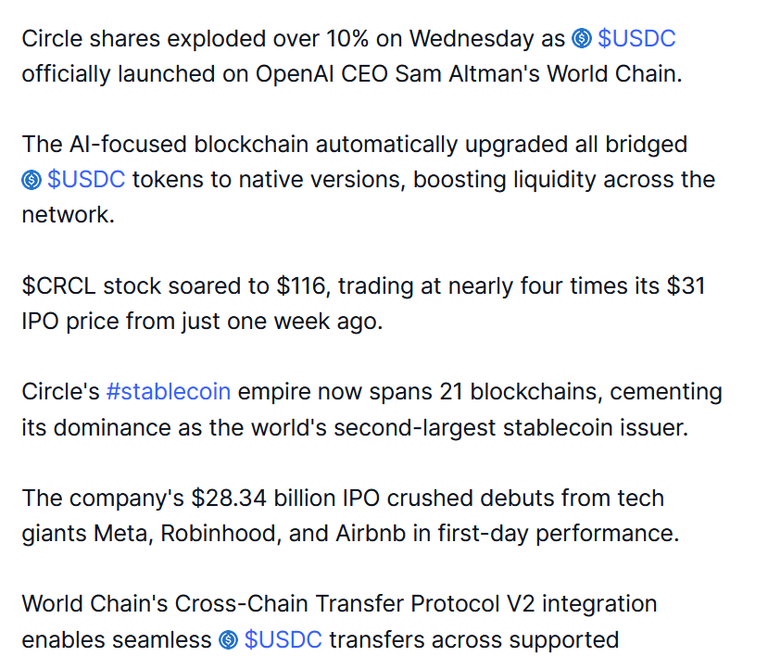Click the USDC coin icon in first paragraph
This screenshot has height=658, width=768.
(x=581, y=39)
